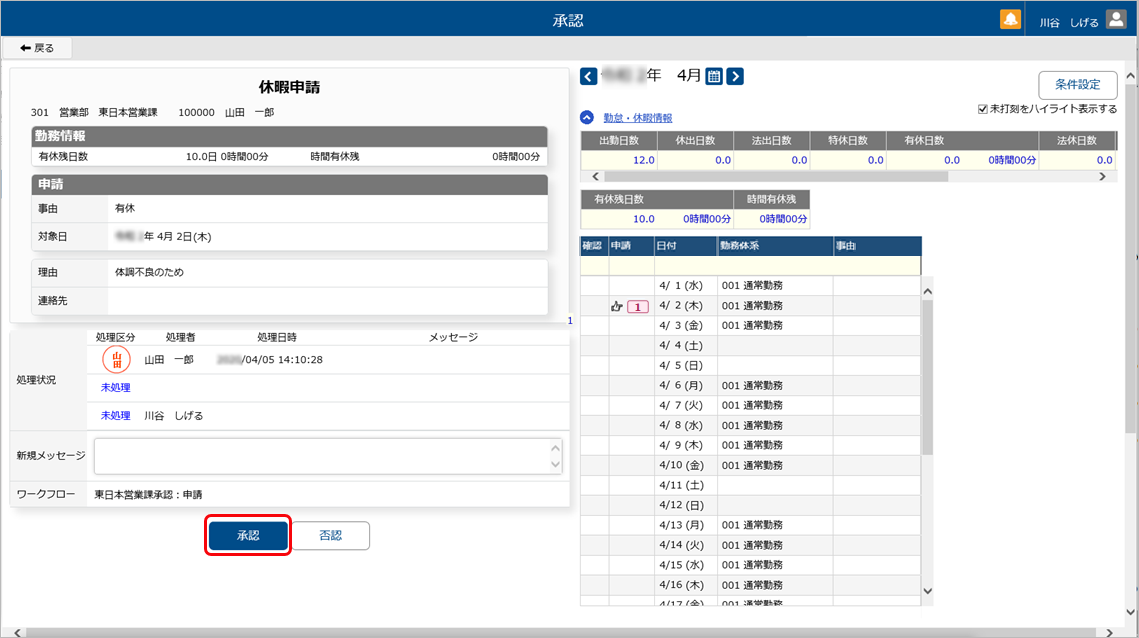Select the 4/ 6 (月) row

[x=750, y=385]
